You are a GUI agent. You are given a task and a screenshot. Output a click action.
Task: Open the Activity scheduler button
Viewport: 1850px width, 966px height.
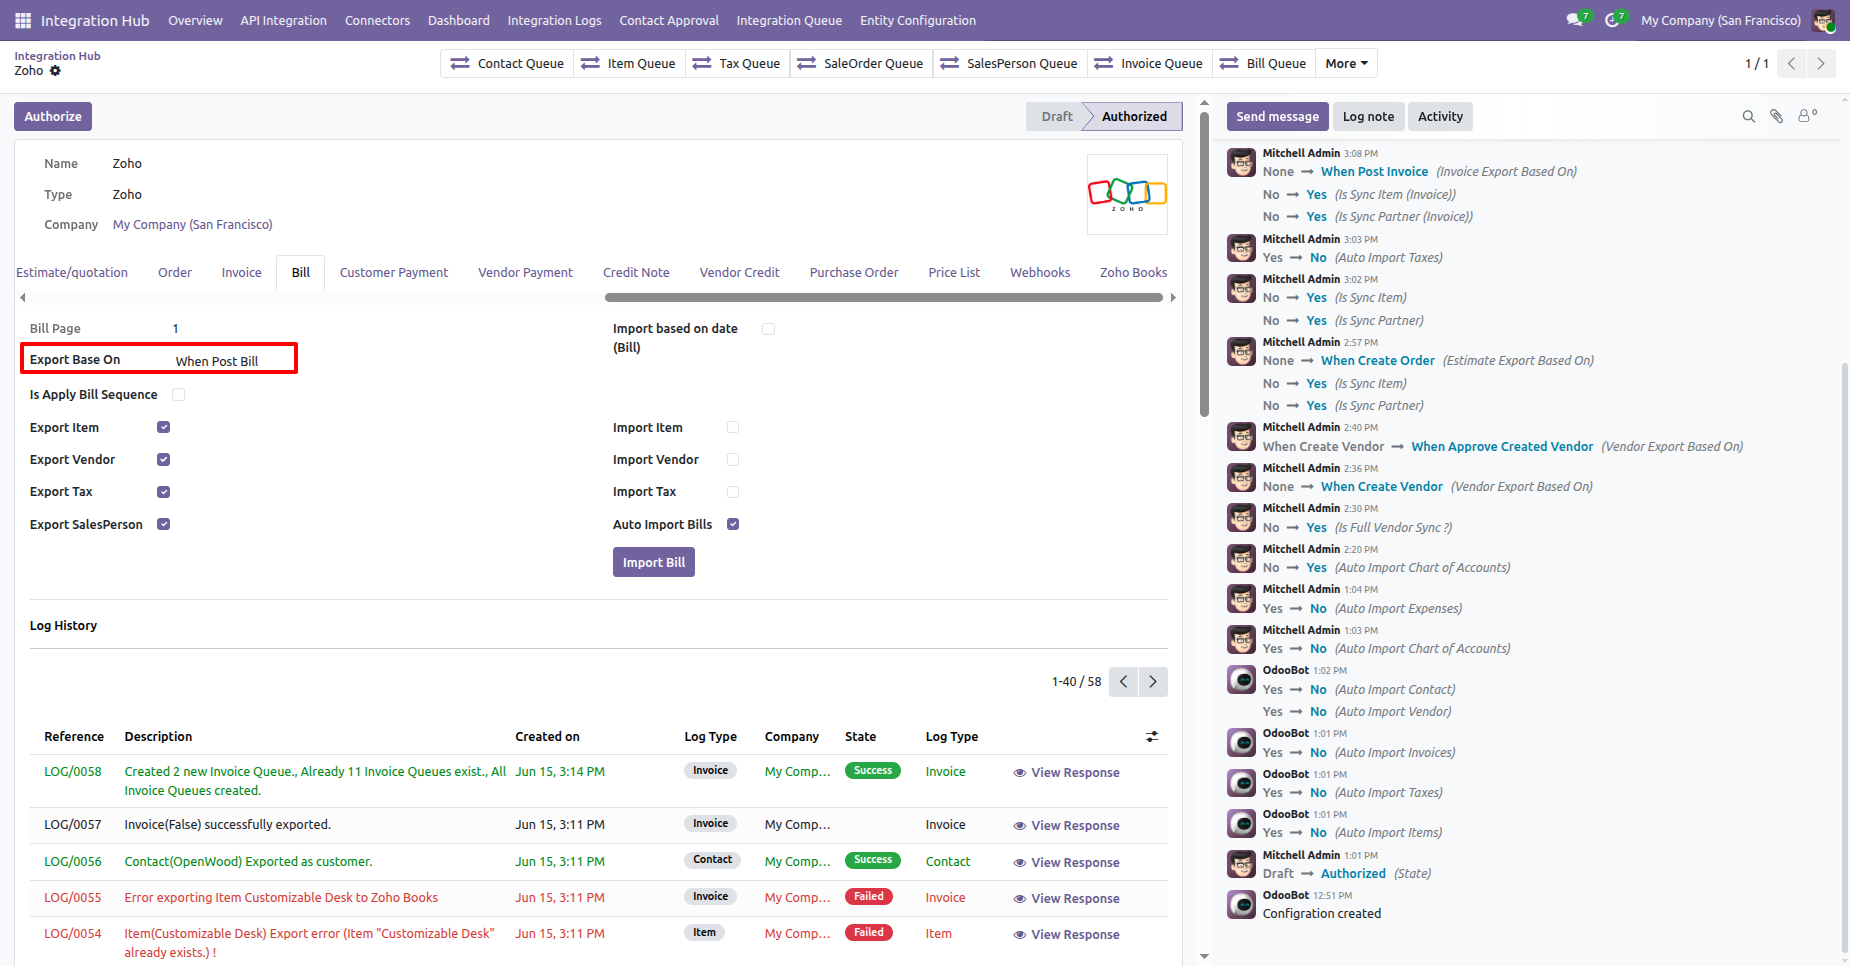pos(1440,117)
